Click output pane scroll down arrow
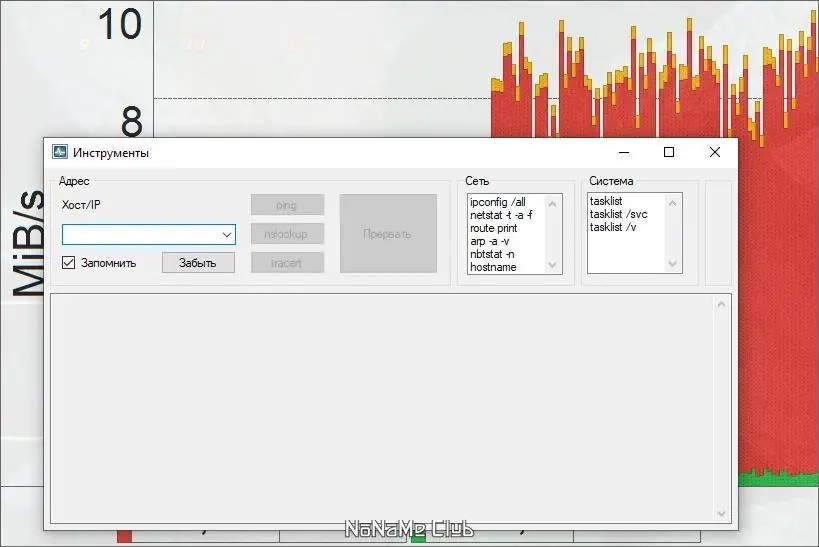Viewport: 819px width, 547px height. click(721, 514)
